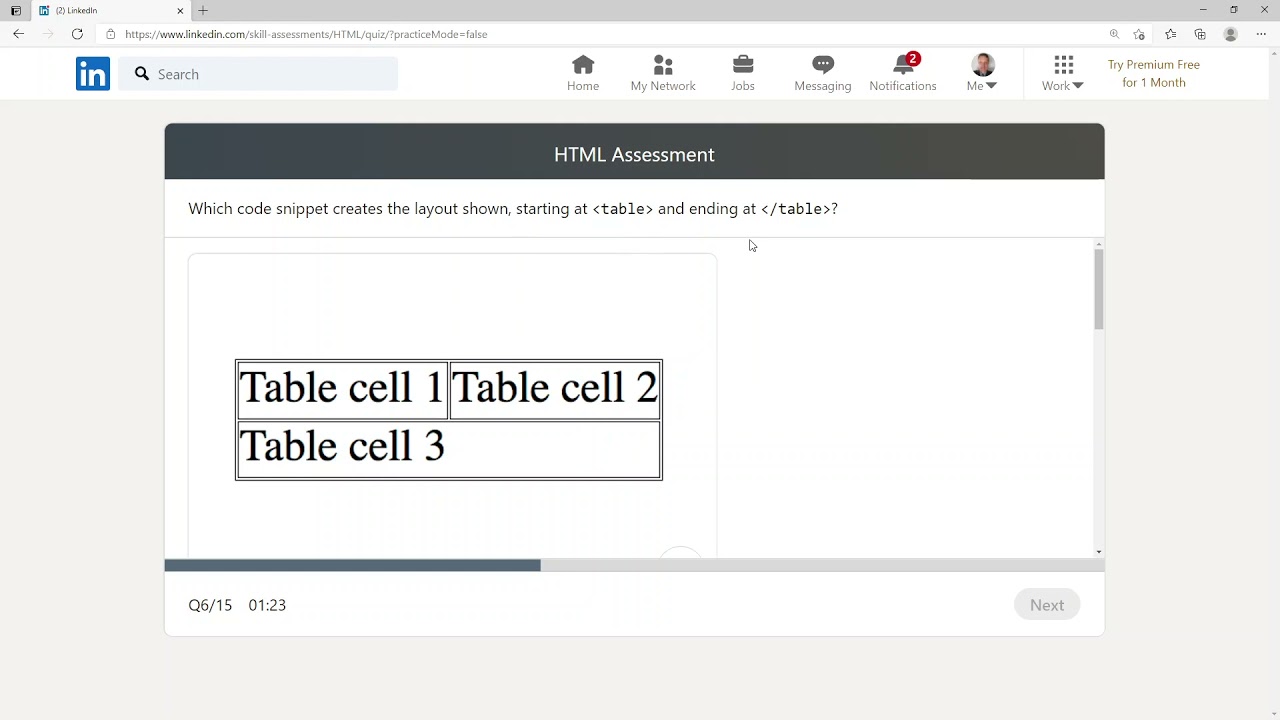The image size is (1280, 720).
Task: Click the LinkedIn logo
Action: point(93,74)
